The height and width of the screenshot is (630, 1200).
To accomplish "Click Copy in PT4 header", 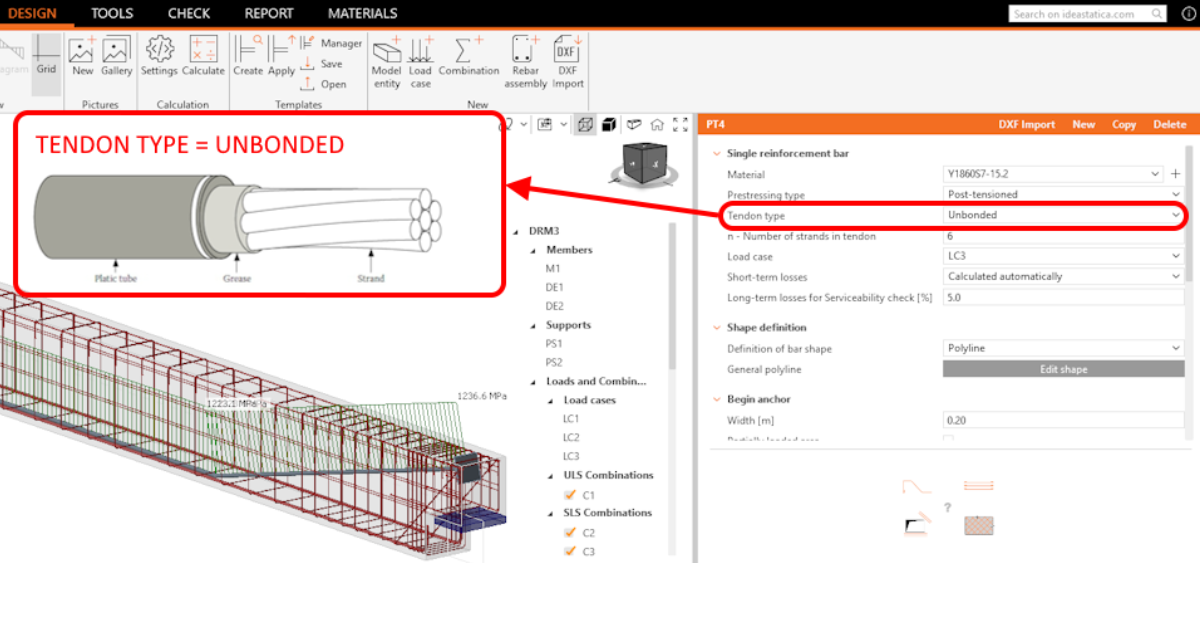I will 1124,124.
